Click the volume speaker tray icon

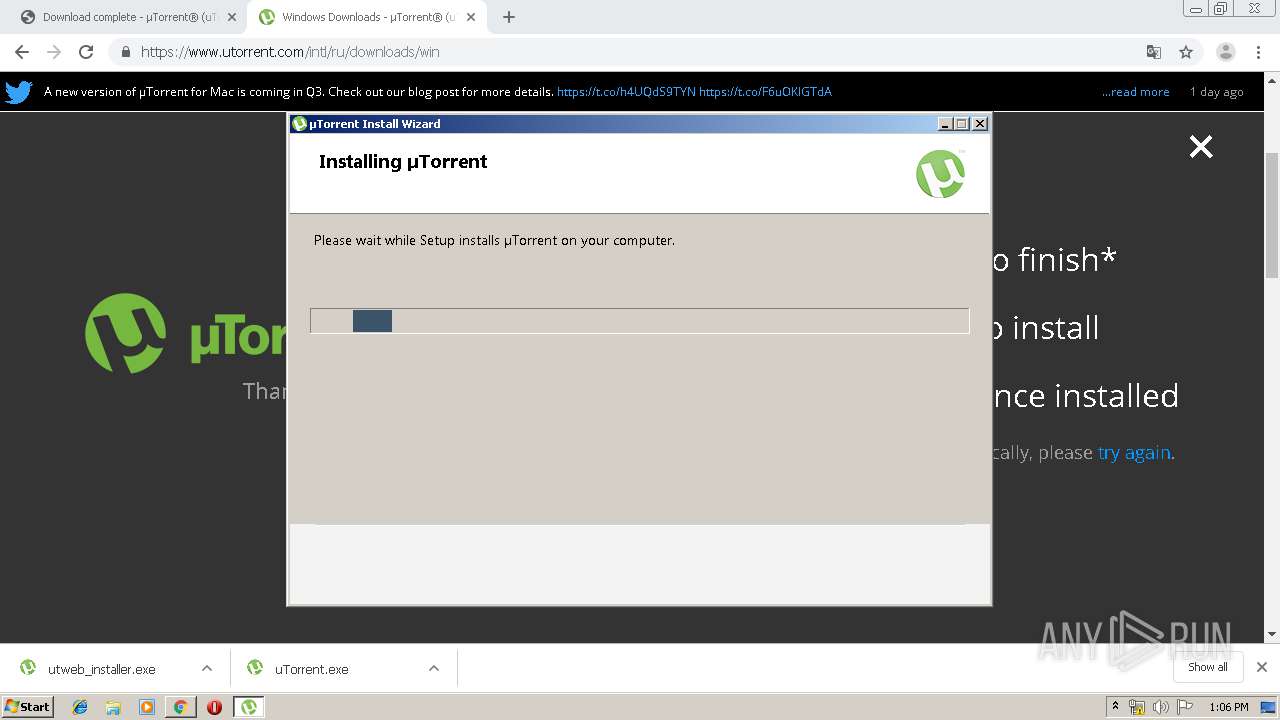tap(1161, 707)
